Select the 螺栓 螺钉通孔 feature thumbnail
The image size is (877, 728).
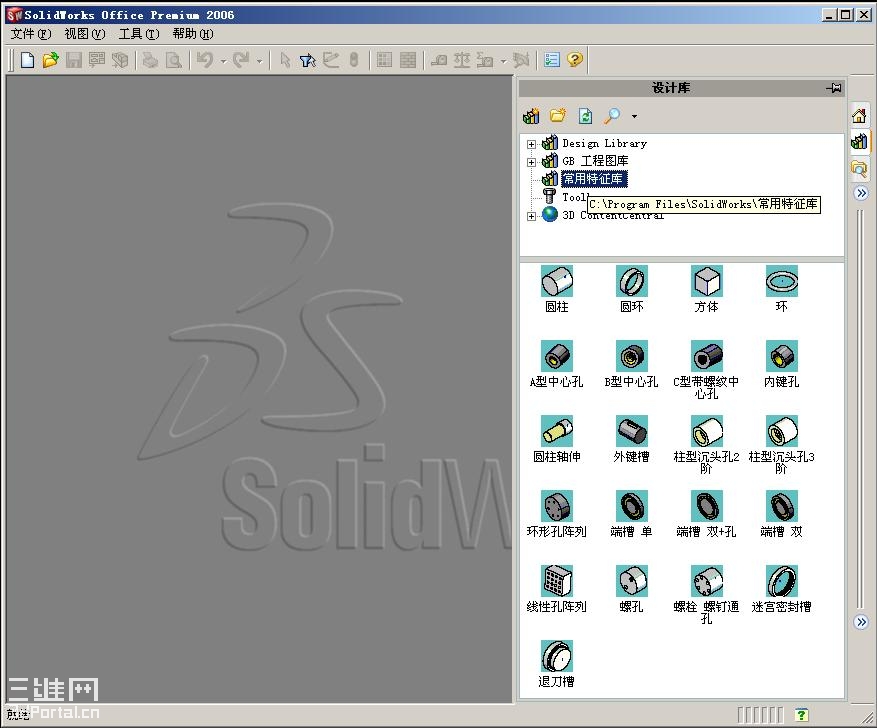[x=706, y=580]
